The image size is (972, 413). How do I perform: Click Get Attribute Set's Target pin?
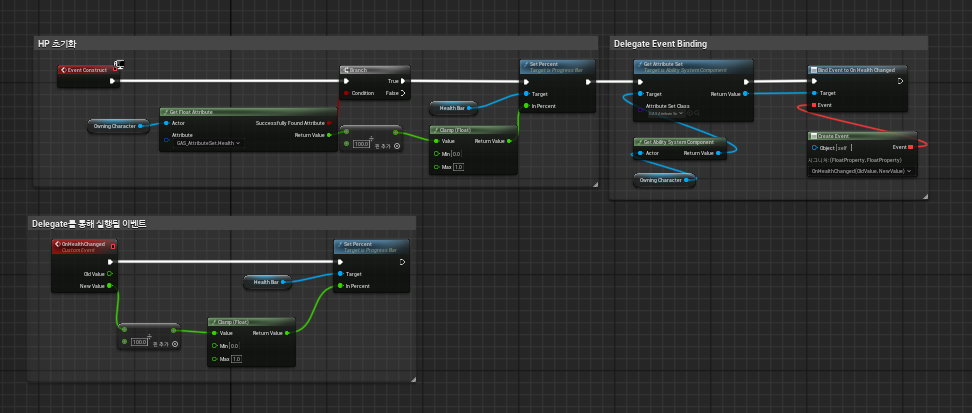(640, 94)
